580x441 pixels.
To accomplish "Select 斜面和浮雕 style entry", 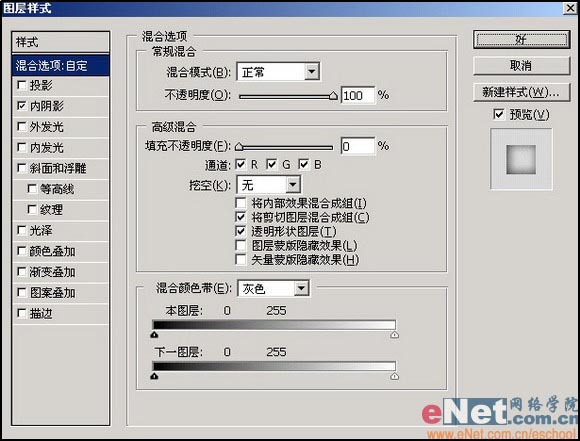I will (x=61, y=169).
